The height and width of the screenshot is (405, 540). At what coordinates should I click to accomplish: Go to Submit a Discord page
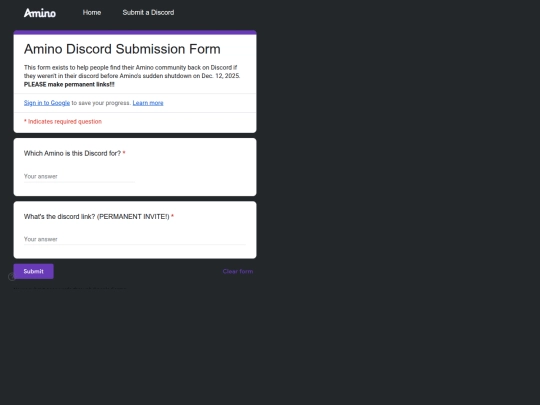[x=148, y=12]
